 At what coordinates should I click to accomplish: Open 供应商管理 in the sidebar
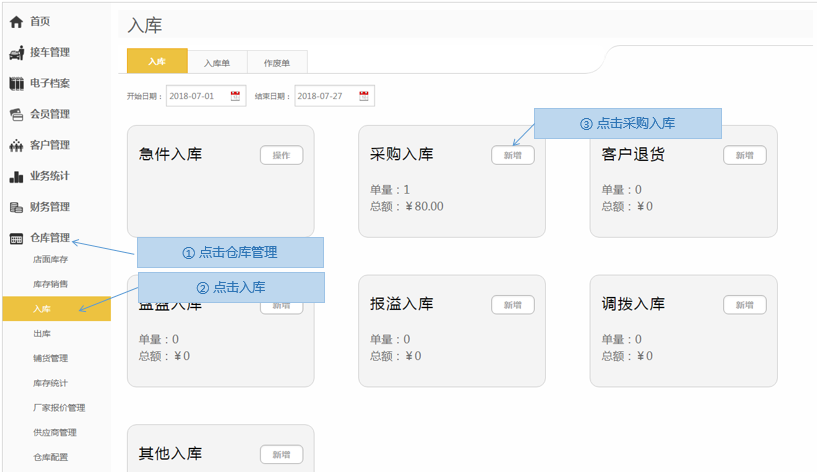[x=54, y=433]
